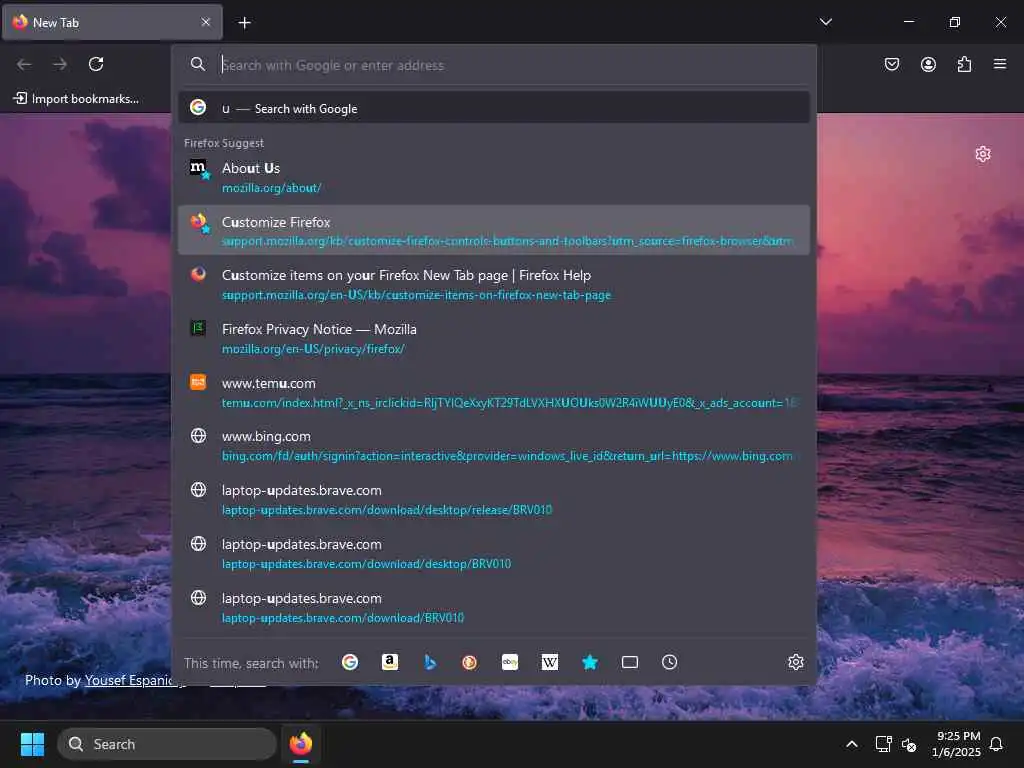
Task: Personalize new tab gear icon
Action: (983, 154)
